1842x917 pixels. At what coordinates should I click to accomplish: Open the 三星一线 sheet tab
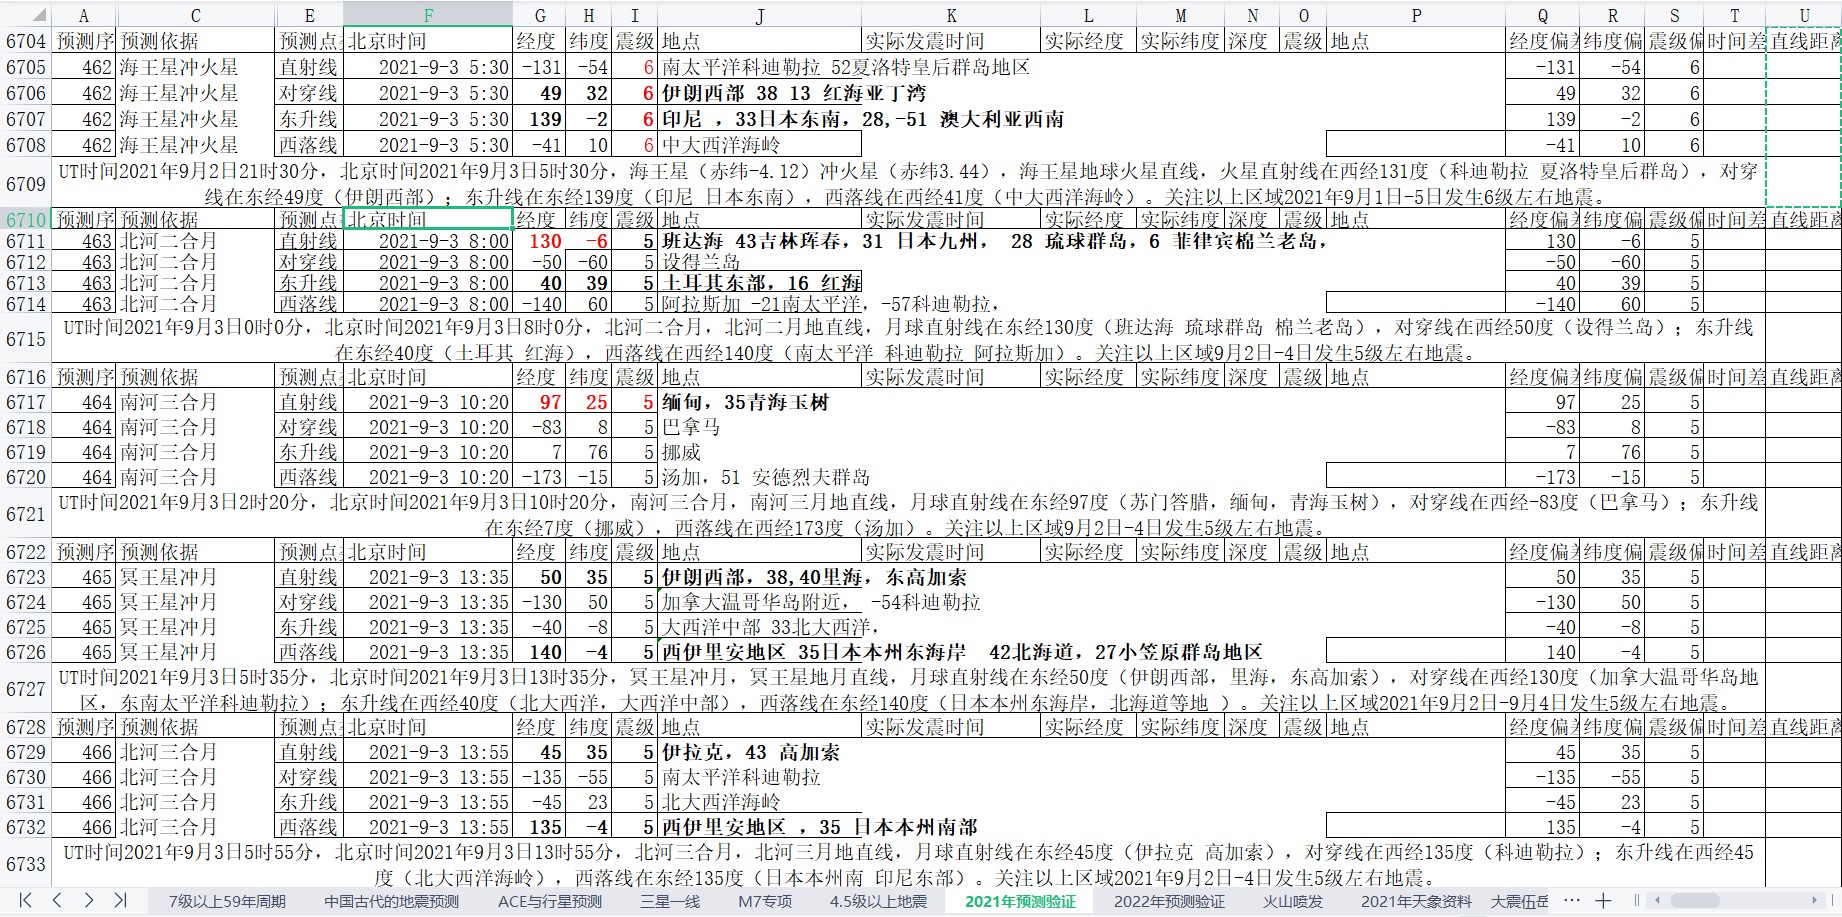point(670,901)
